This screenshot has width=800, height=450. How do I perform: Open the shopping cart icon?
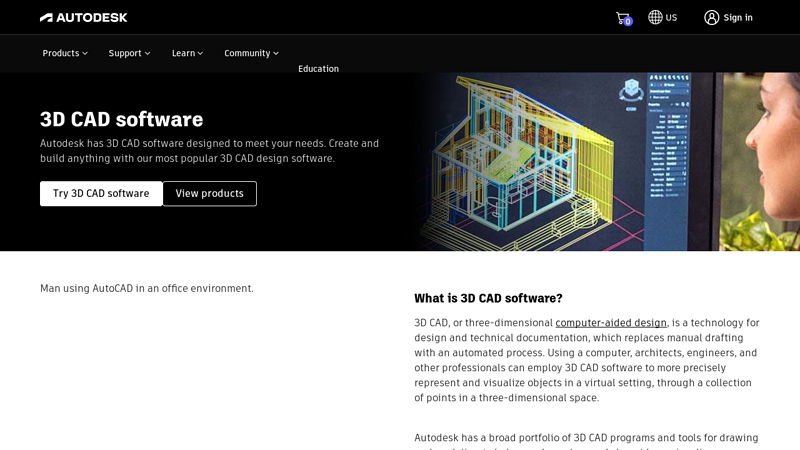(x=623, y=18)
